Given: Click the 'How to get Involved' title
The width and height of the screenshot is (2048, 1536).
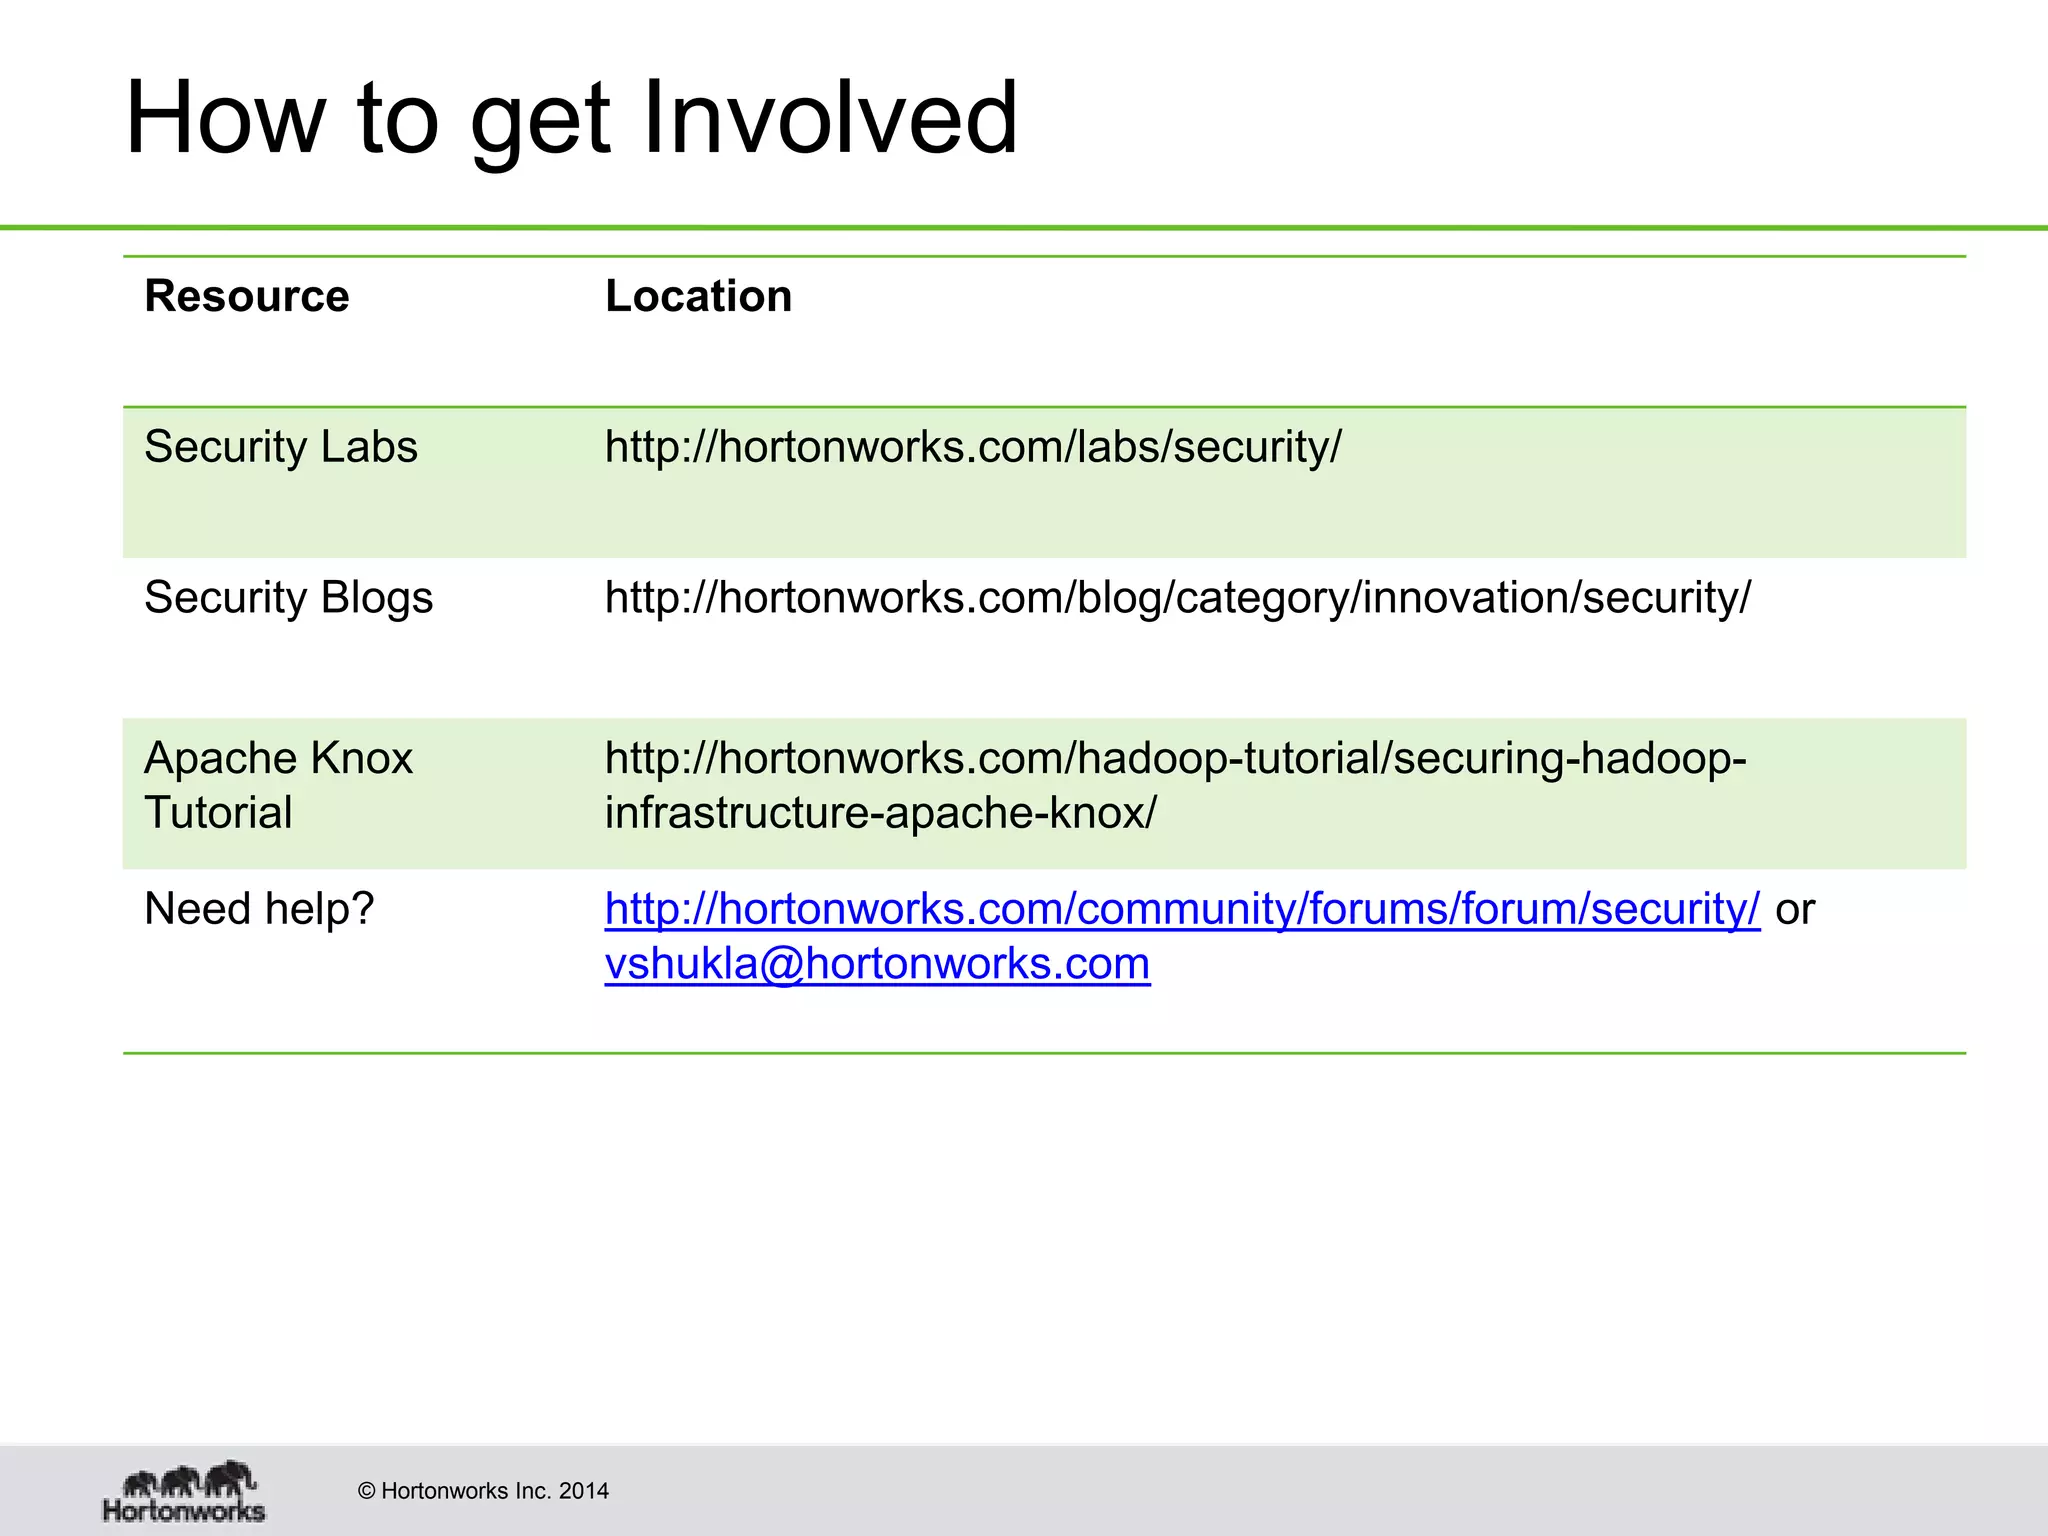Looking at the screenshot, I should click(x=572, y=120).
